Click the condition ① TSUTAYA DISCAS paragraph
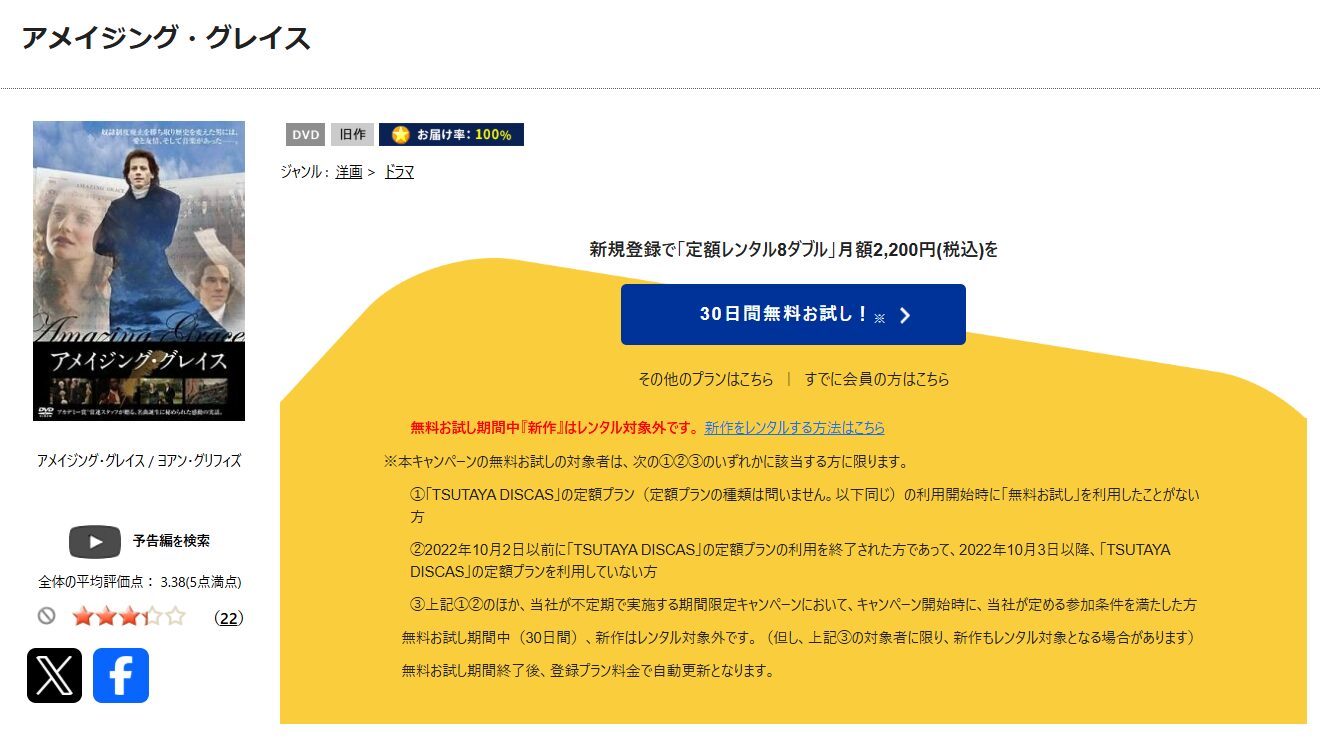 pyautogui.click(x=805, y=505)
